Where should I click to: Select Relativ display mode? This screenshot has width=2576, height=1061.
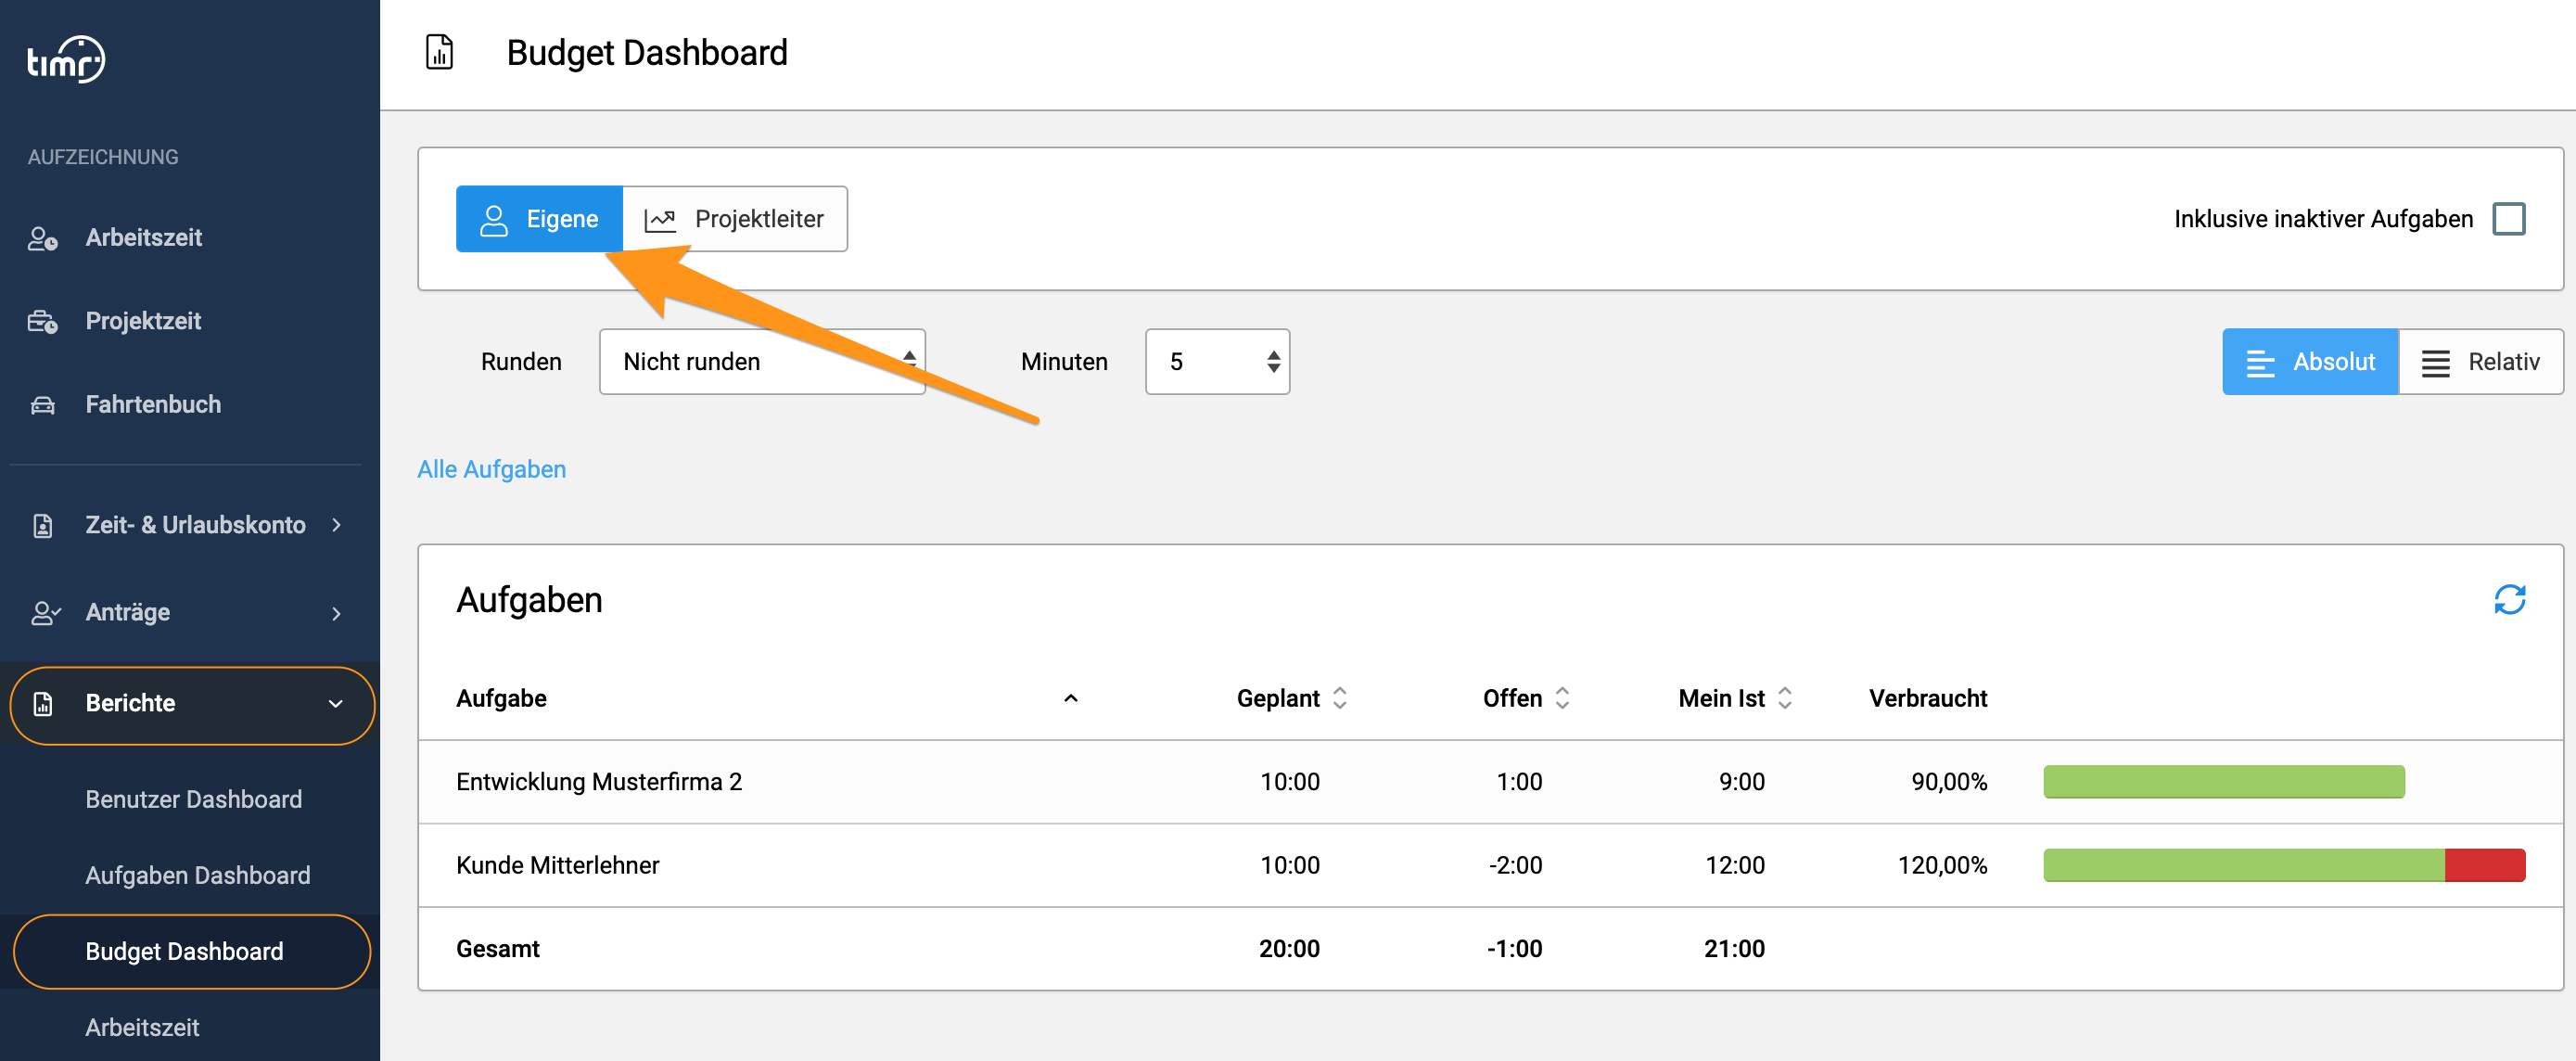pos(2481,362)
